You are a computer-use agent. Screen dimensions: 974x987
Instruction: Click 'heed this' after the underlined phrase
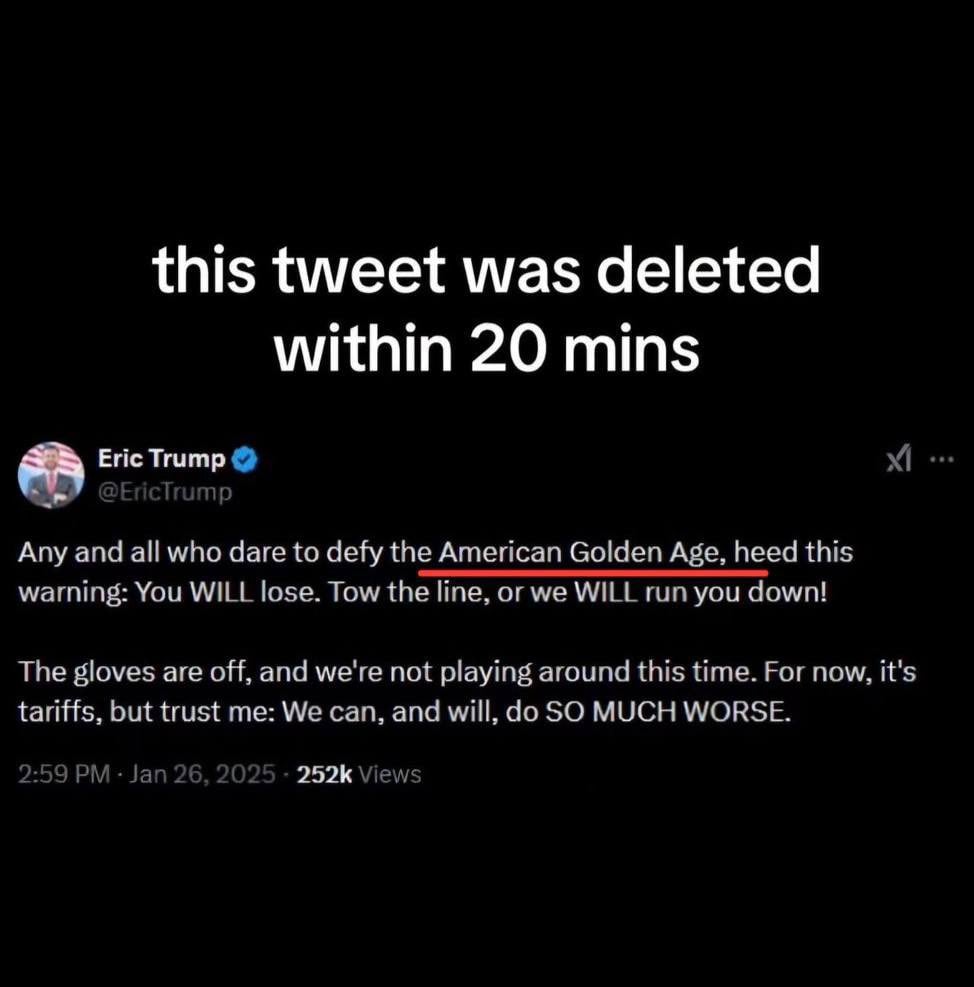pyautogui.click(x=793, y=553)
